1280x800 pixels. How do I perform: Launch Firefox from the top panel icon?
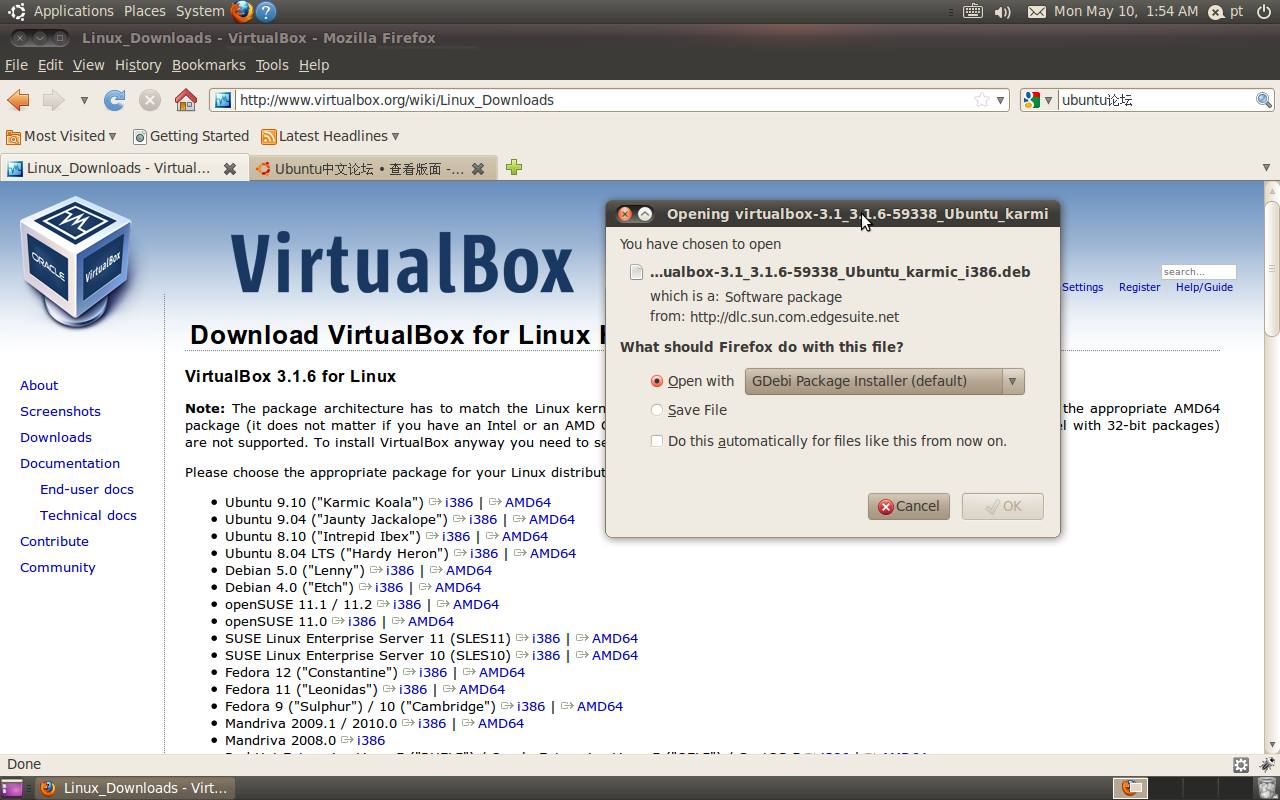(241, 11)
